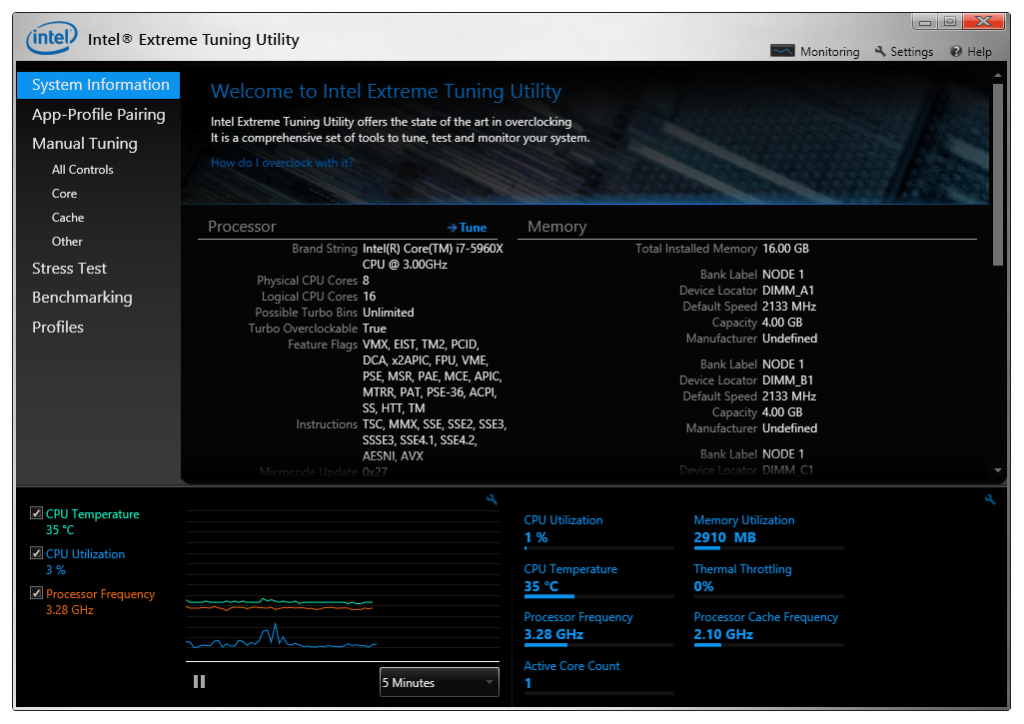1024x724 pixels.
Task: Click the Processor Frequency meter bar
Action: [x=598, y=645]
